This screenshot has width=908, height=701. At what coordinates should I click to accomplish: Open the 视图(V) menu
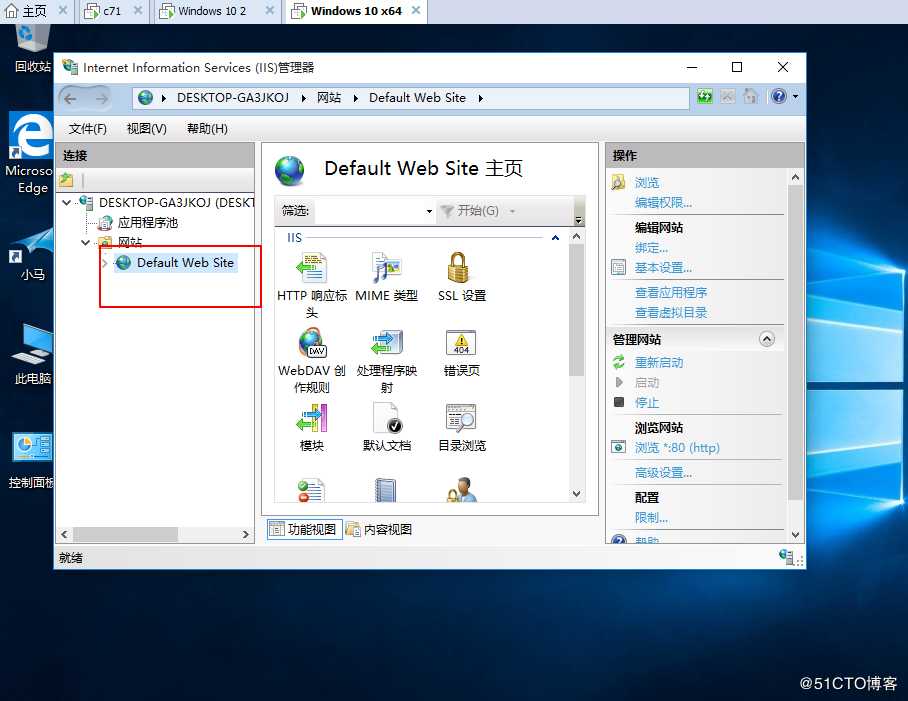(147, 129)
